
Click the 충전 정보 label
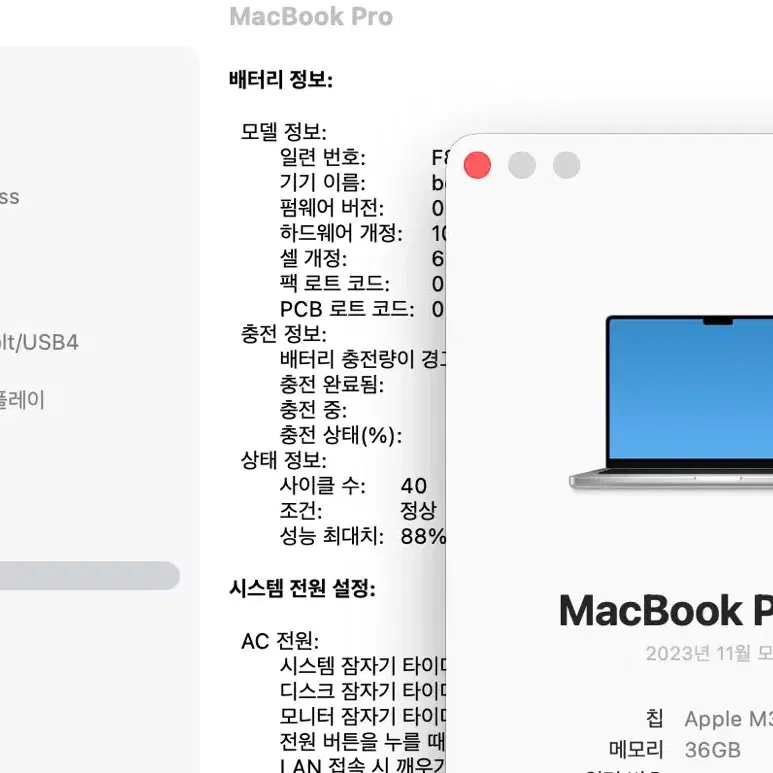pos(283,334)
